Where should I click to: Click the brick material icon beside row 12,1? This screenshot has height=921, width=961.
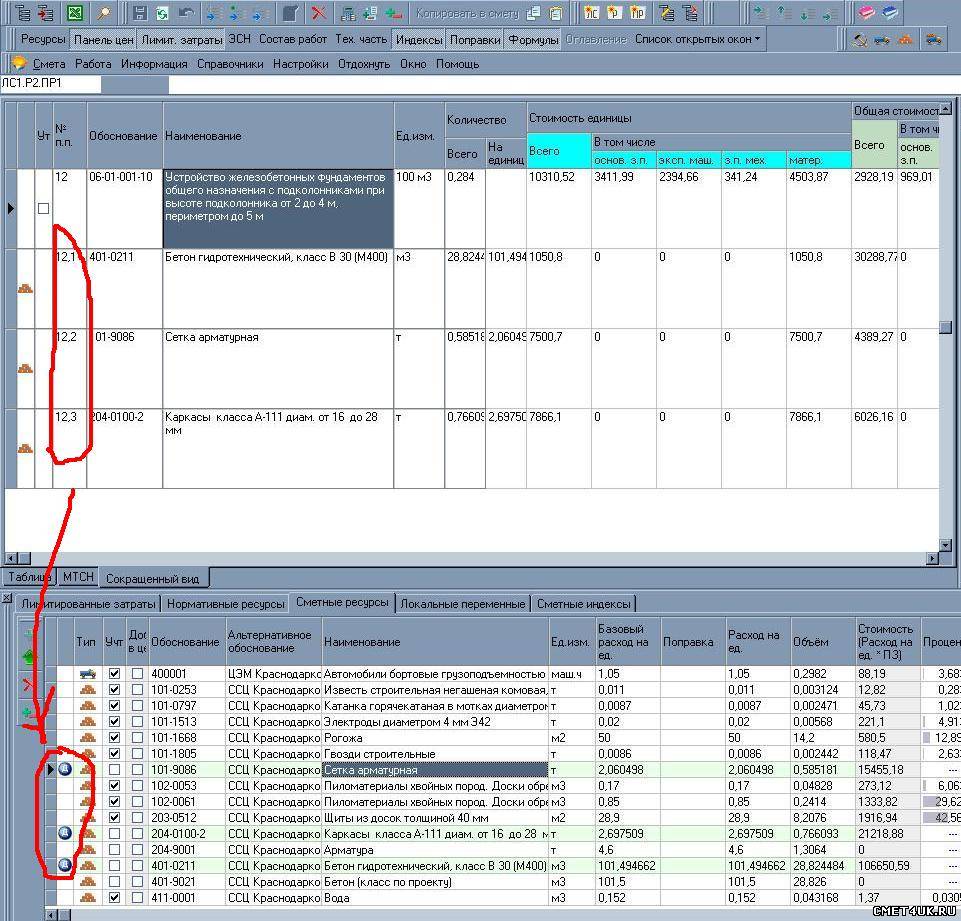point(25,288)
